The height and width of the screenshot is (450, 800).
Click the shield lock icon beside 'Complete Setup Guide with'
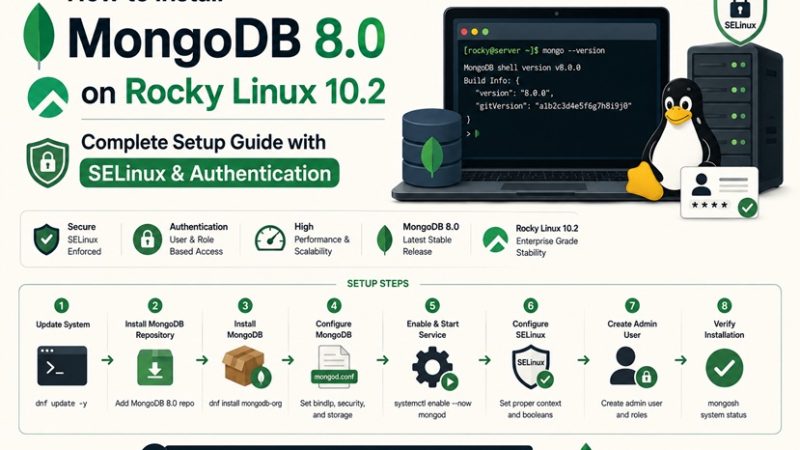47,163
